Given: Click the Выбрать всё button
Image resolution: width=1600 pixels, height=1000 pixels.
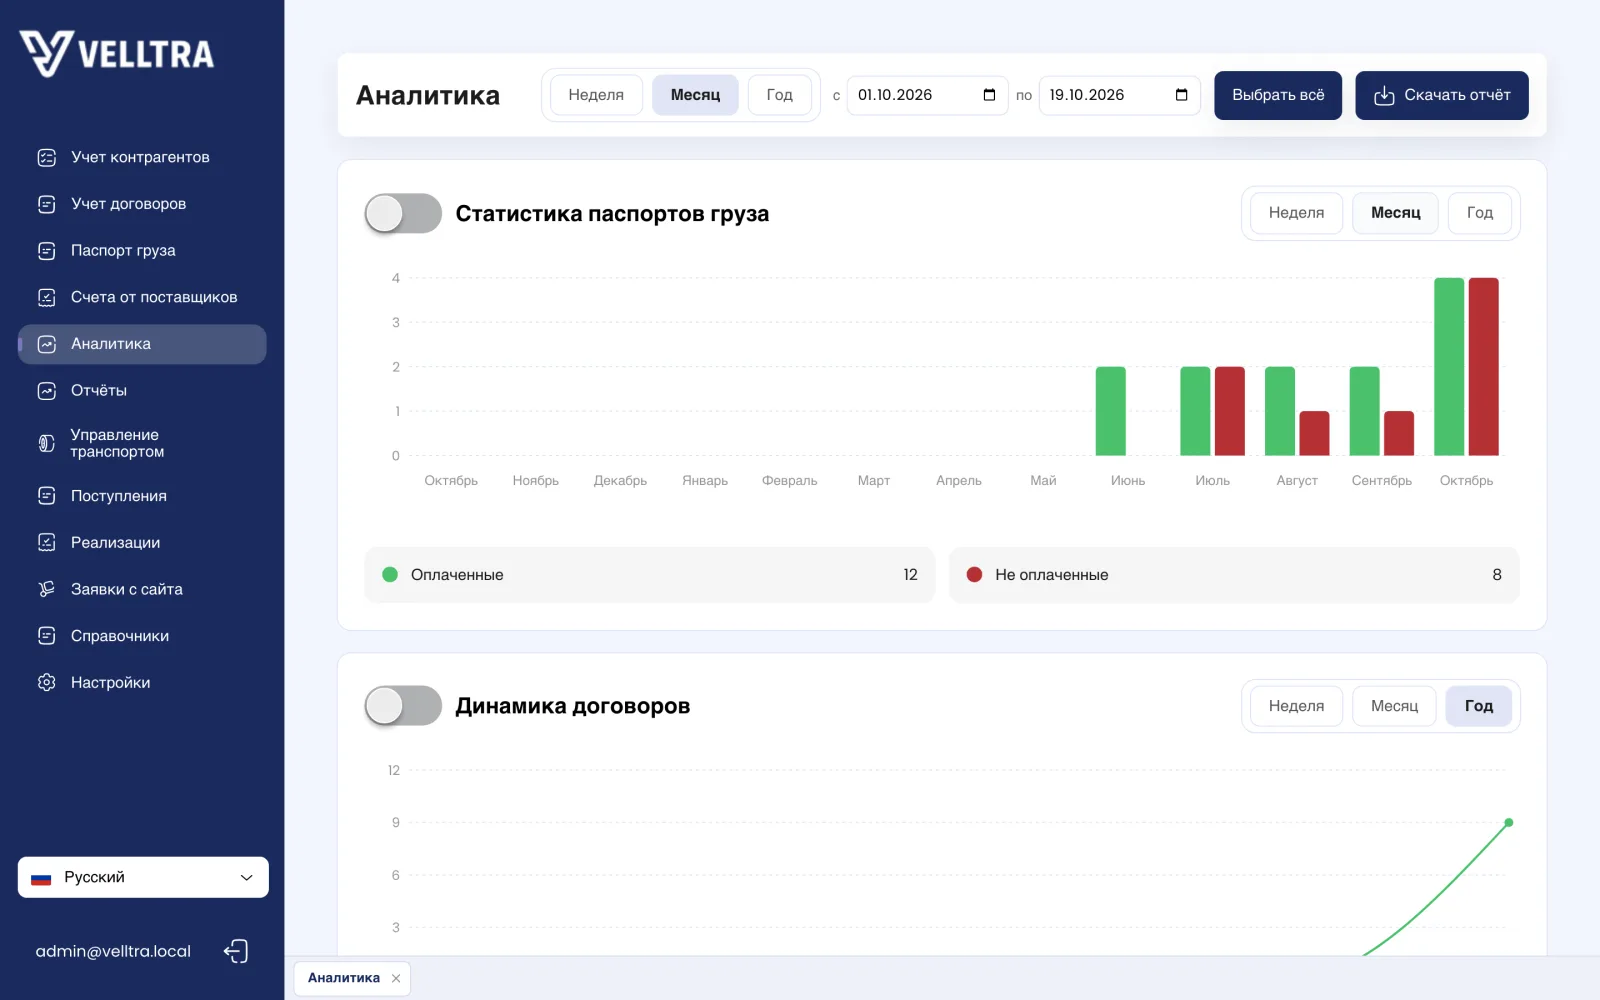Looking at the screenshot, I should tap(1278, 95).
